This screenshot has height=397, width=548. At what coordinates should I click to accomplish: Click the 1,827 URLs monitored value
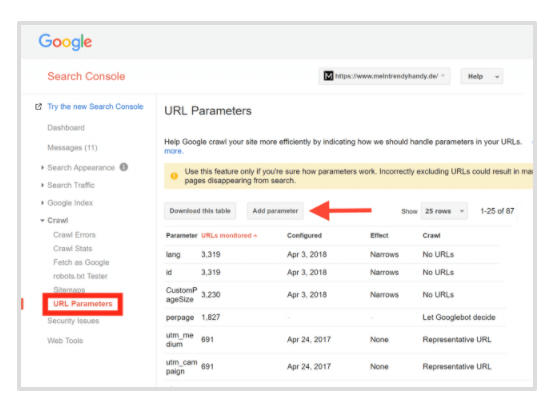point(210,317)
